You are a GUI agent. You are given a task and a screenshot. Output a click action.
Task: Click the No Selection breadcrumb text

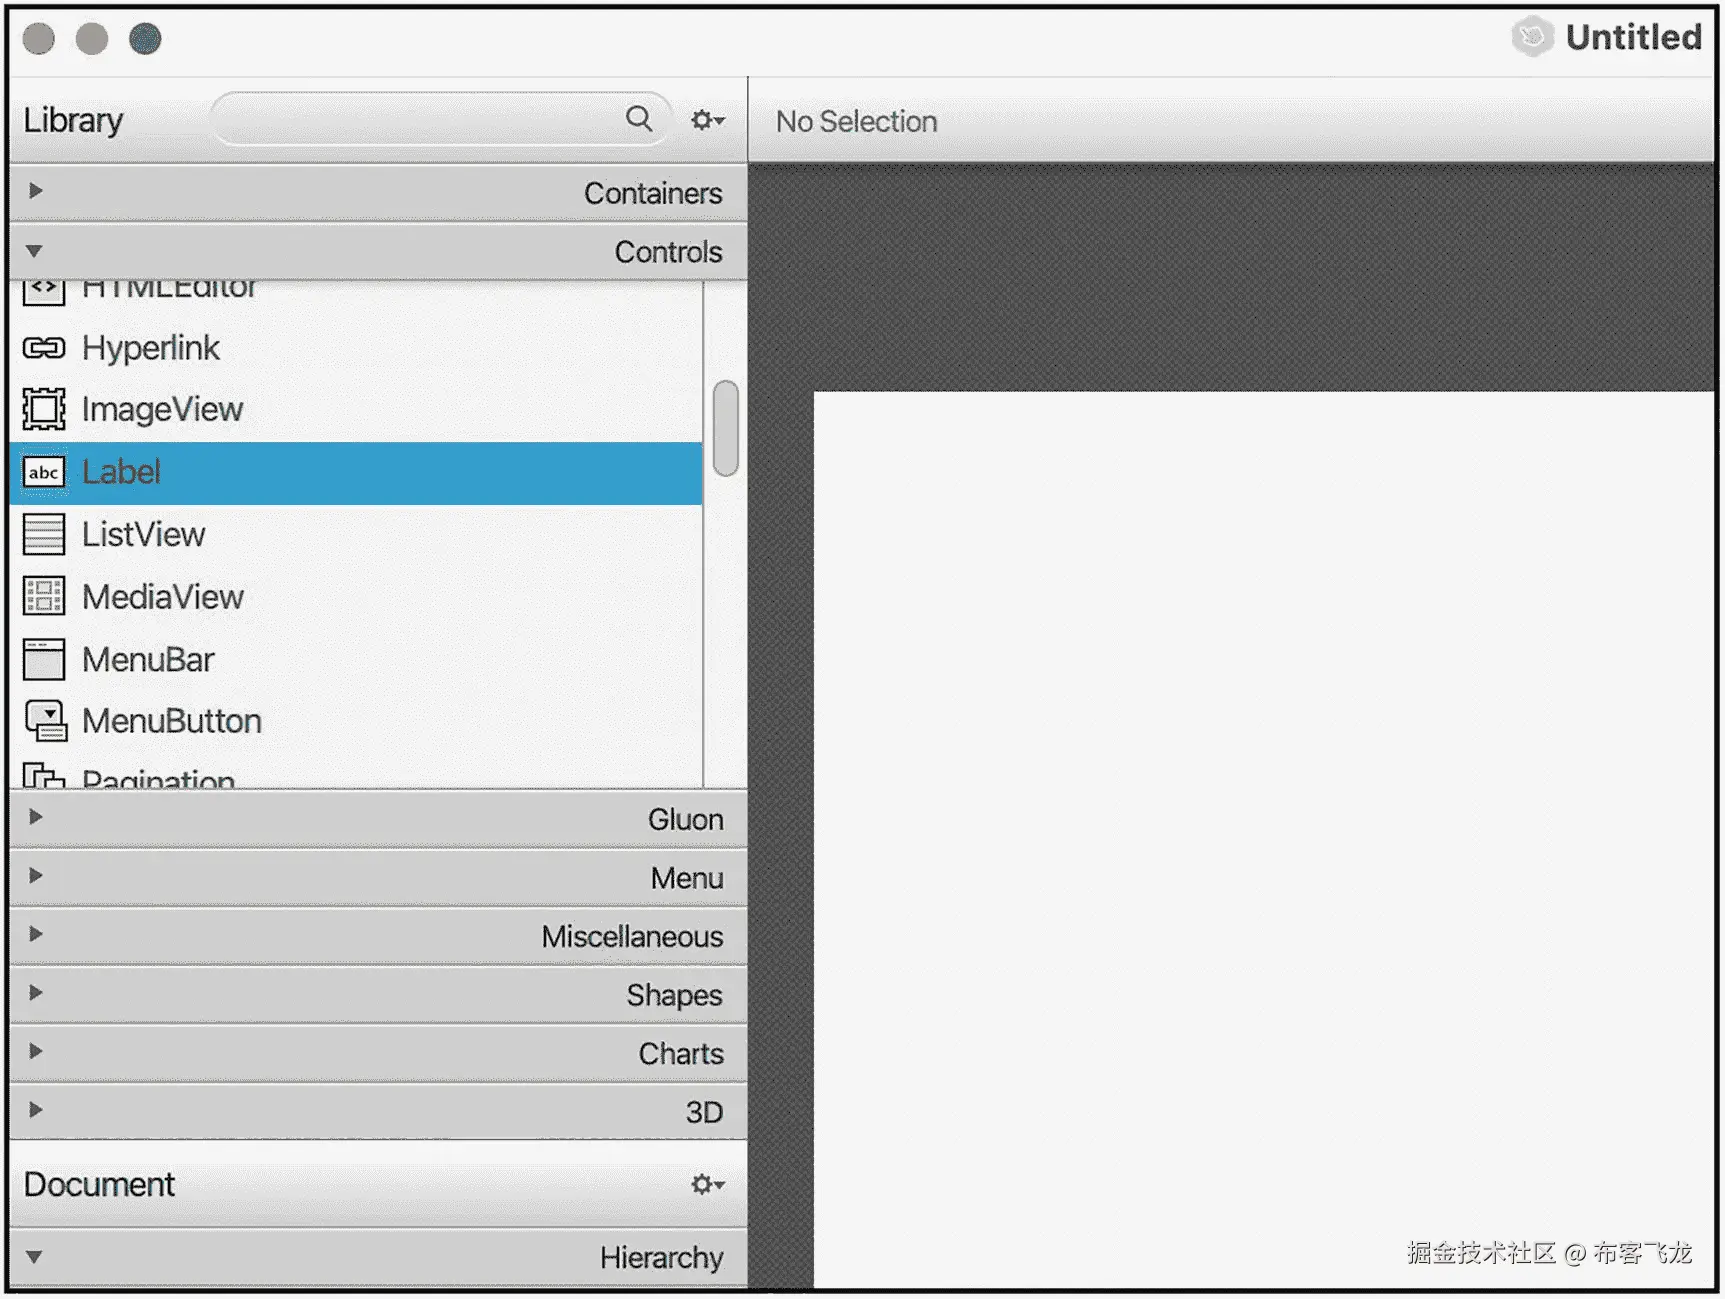coord(857,121)
